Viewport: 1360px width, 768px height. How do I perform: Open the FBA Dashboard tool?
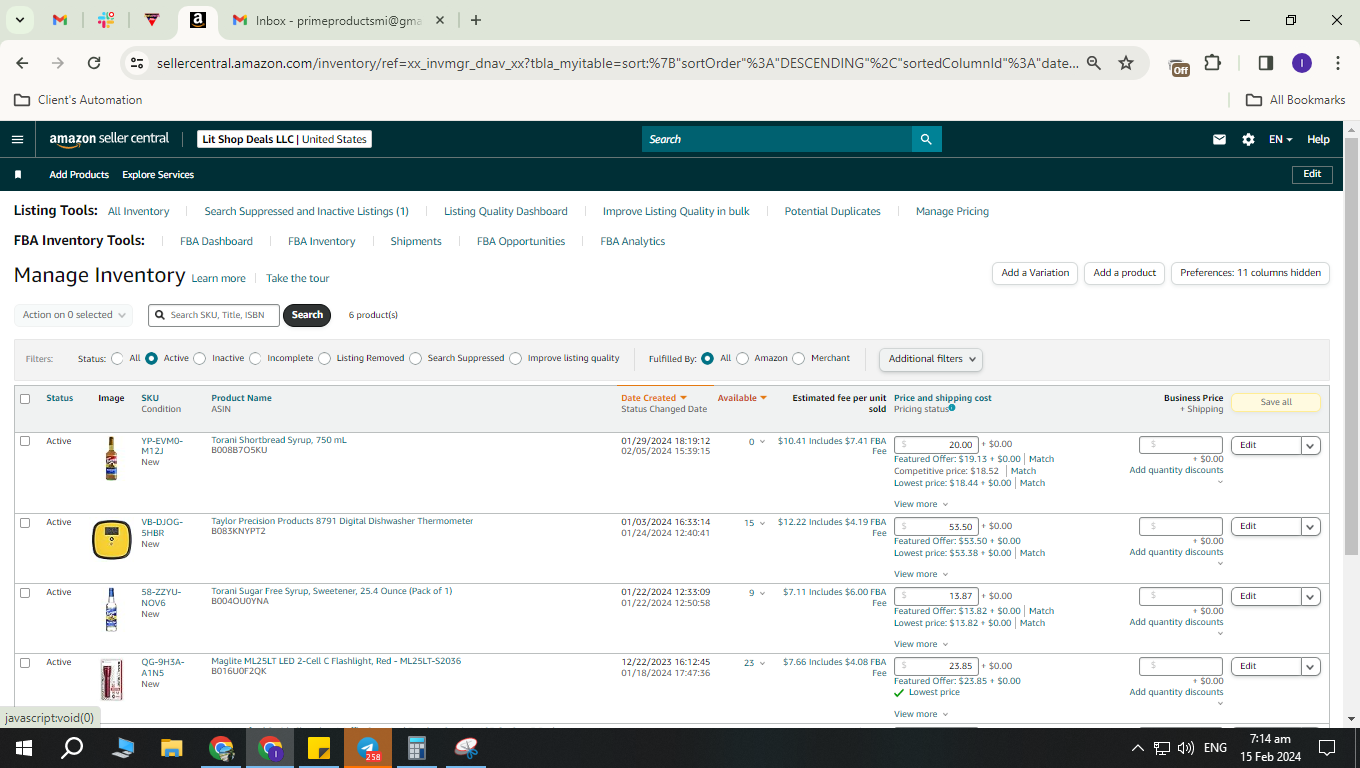[216, 242]
